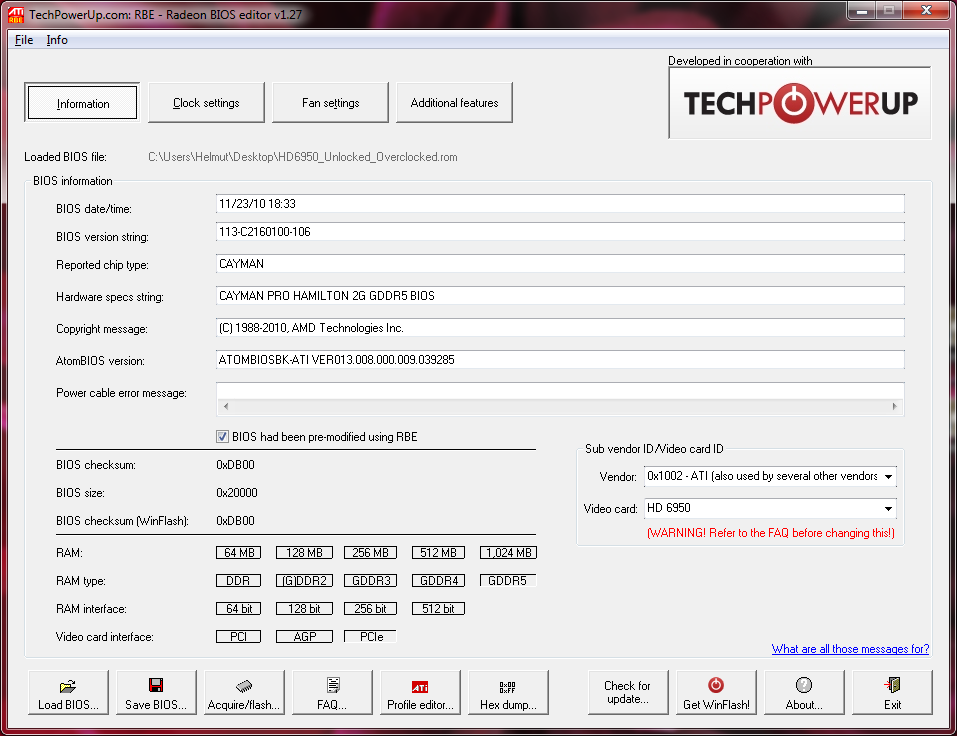Screen dimensions: 957x736
Task: Open Acquire/flash chip icon button
Action: [244, 692]
